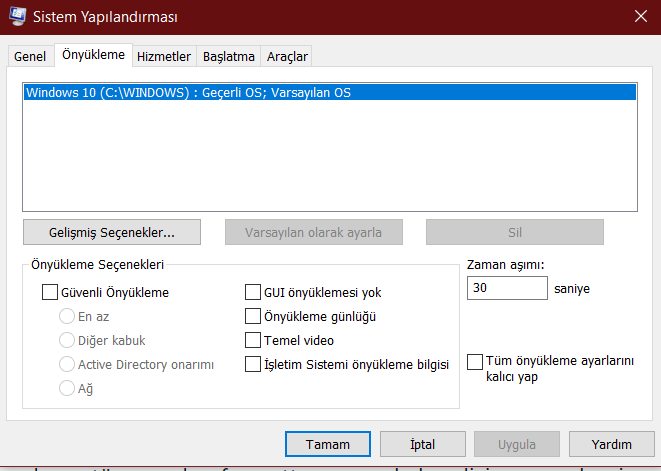Enable Güvenli Önyükleme checkbox
The height and width of the screenshot is (471, 661).
tap(50, 292)
